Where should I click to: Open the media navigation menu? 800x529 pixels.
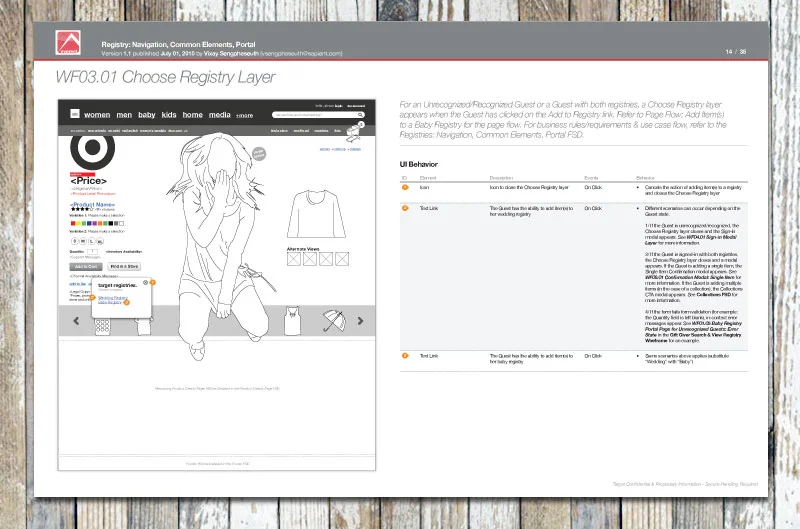click(x=219, y=115)
